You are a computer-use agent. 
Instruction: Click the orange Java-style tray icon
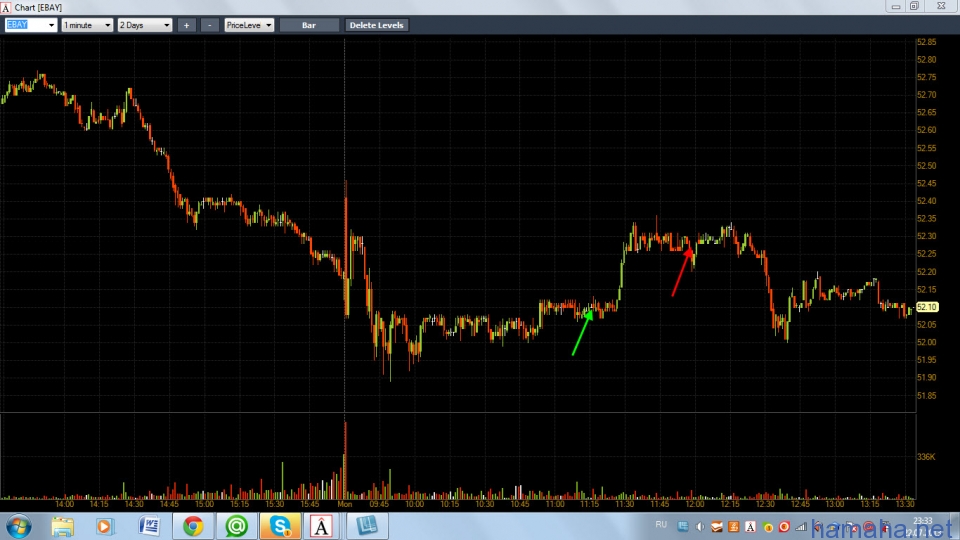(733, 527)
